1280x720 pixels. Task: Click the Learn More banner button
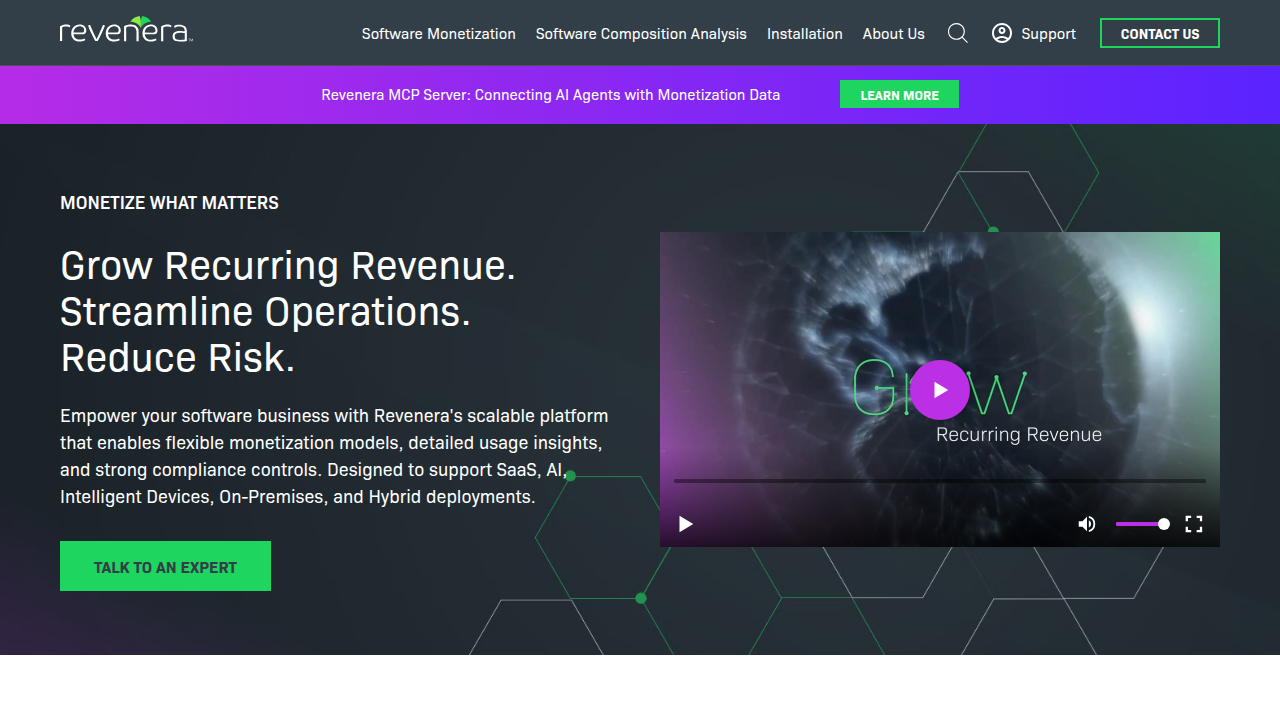click(x=899, y=94)
